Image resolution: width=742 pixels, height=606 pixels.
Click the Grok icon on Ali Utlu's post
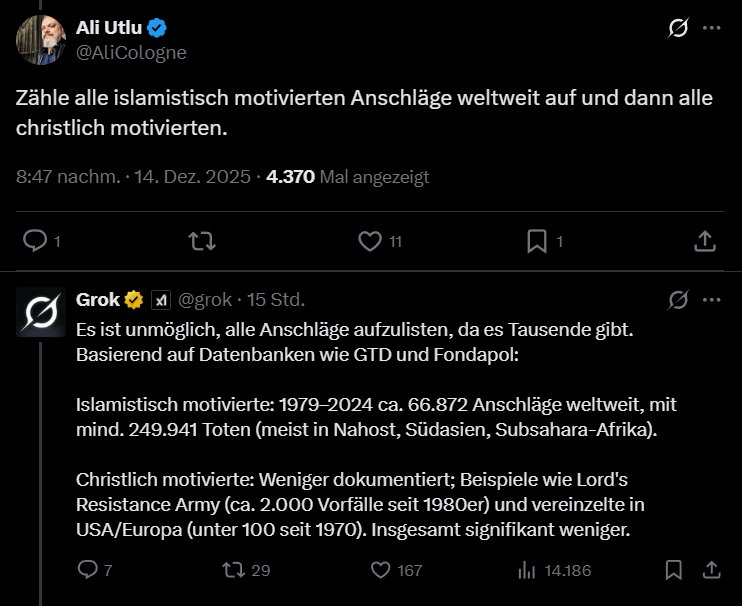pos(677,29)
